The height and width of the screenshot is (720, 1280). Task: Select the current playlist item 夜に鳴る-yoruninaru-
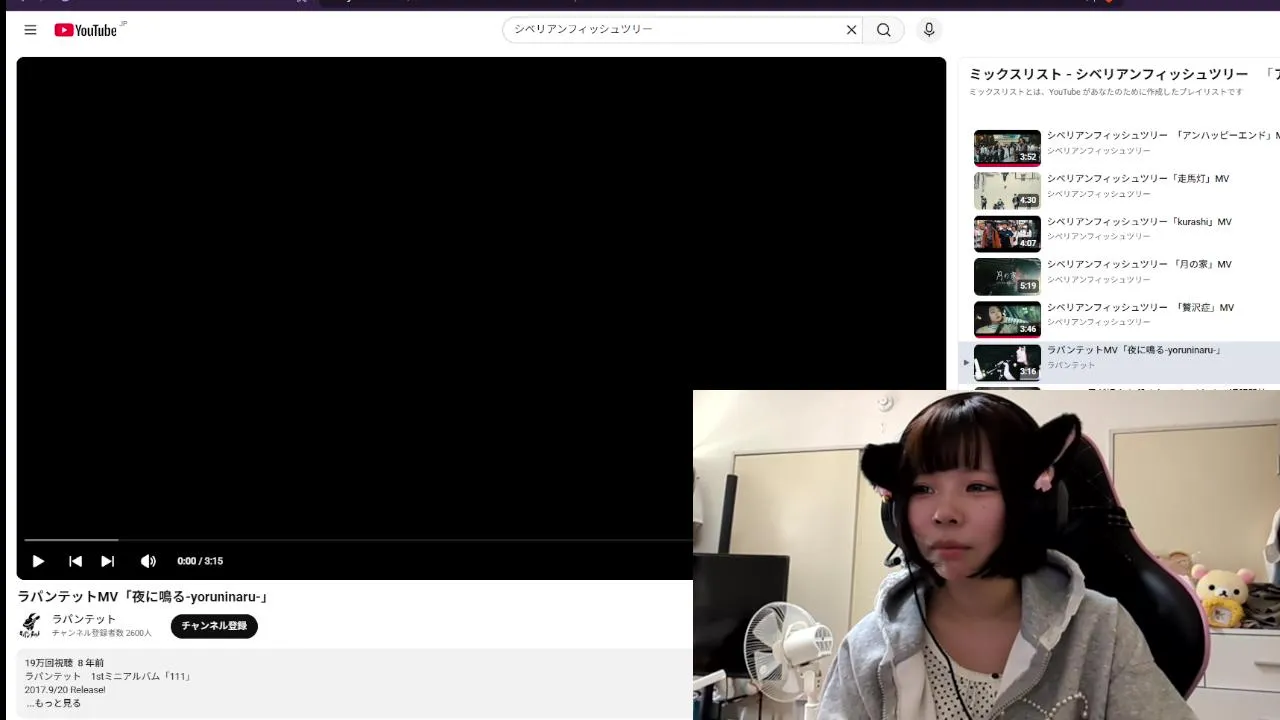1119,363
